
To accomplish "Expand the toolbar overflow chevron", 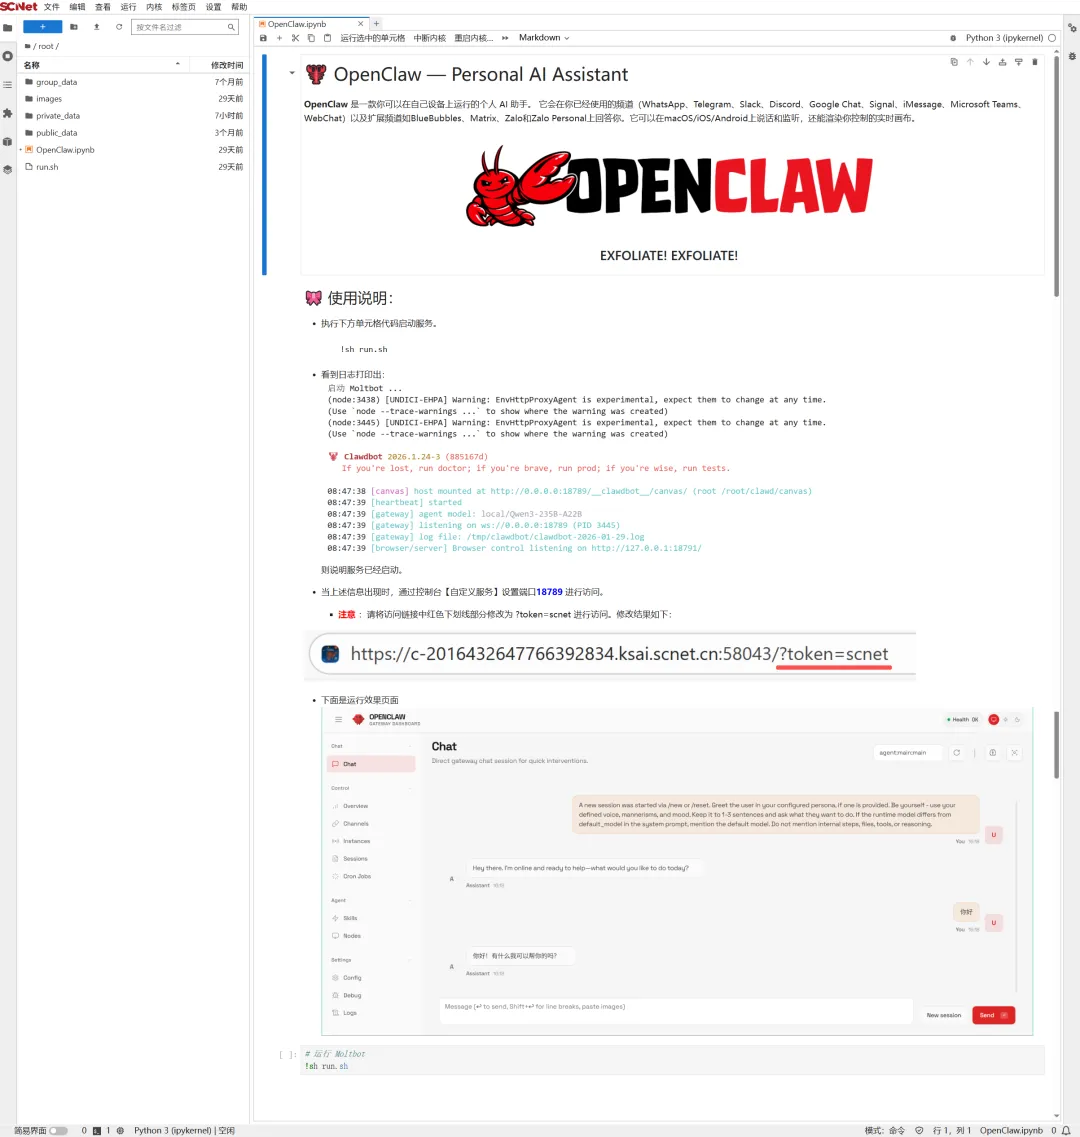I will [x=504, y=38].
